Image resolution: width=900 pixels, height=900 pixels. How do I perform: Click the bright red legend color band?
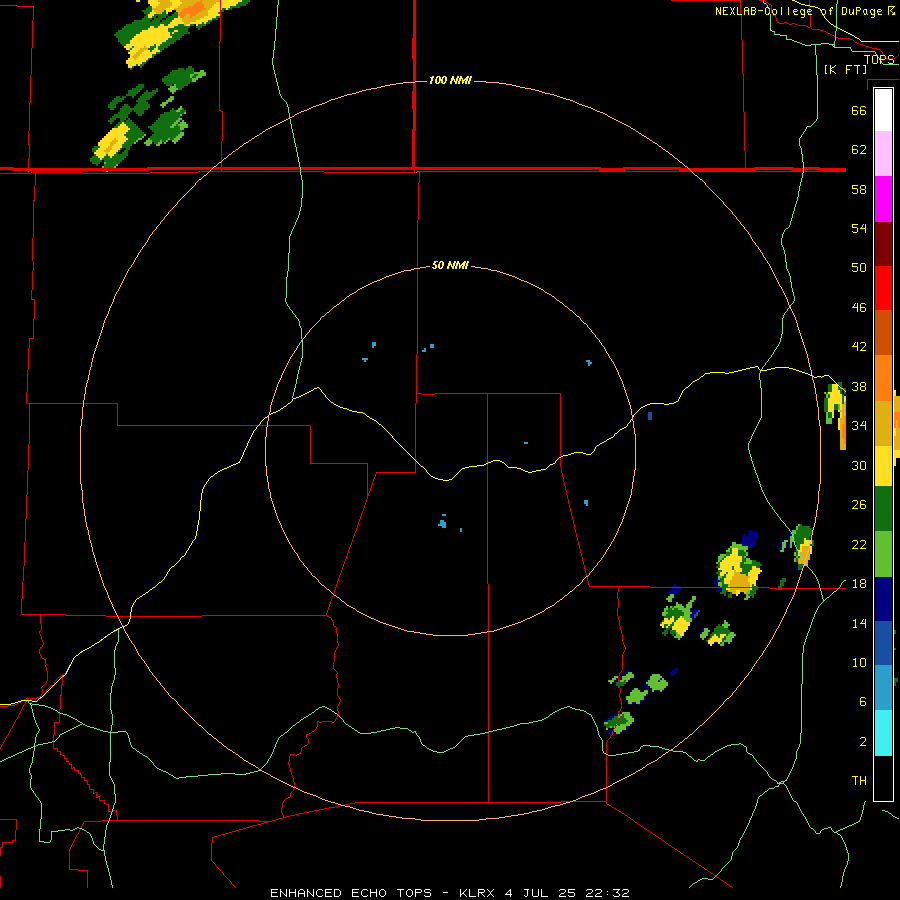click(883, 288)
